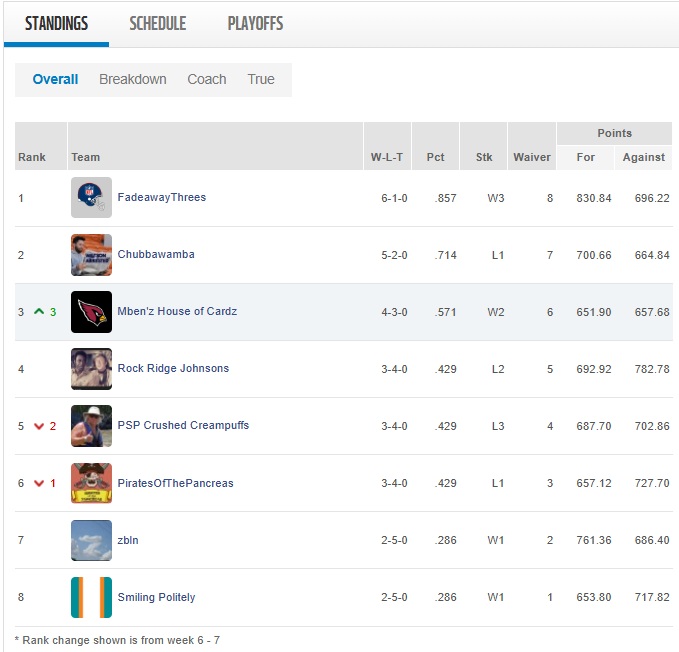
Task: Click Smiling Politely striped team logo
Action: coord(91,597)
